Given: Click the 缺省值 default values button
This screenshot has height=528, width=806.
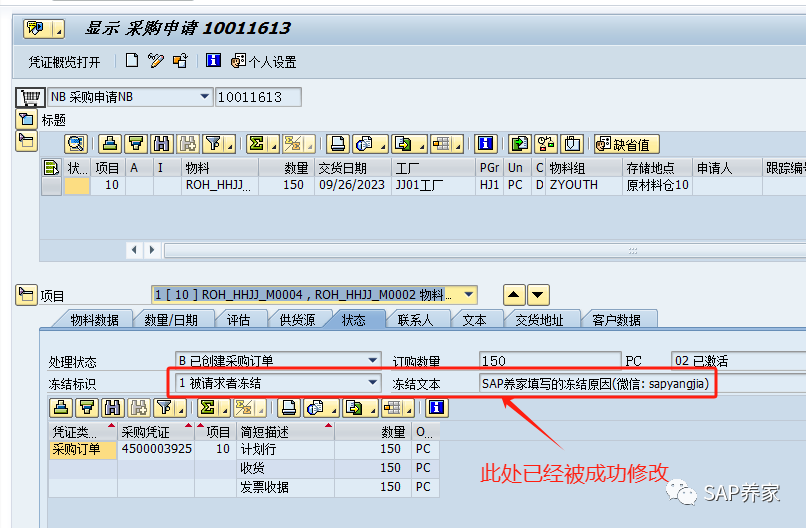Looking at the screenshot, I should click(627, 144).
